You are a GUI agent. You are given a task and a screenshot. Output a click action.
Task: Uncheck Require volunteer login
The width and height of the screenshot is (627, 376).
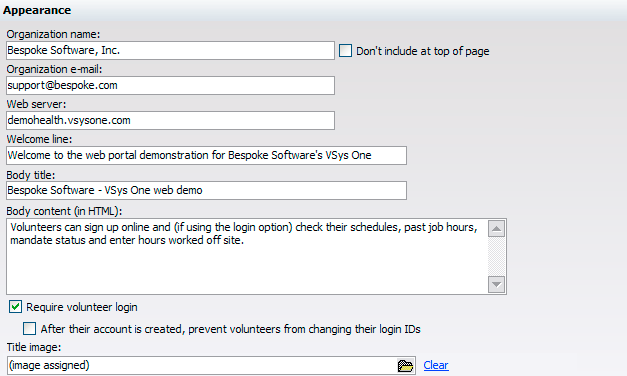tap(15, 307)
